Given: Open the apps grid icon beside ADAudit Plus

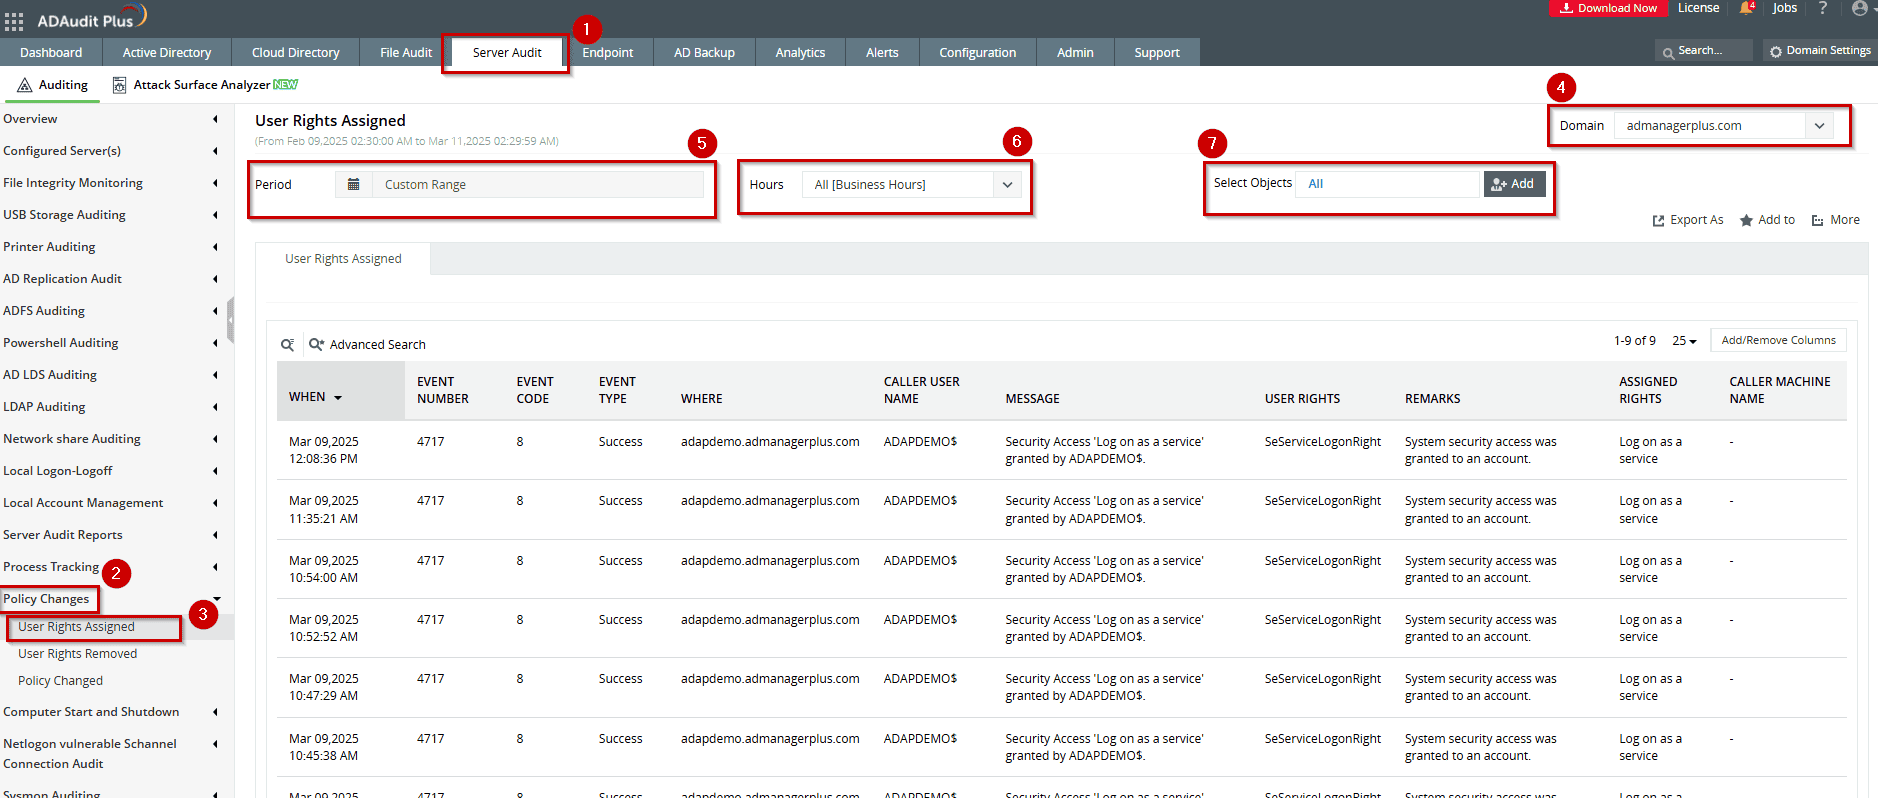Looking at the screenshot, I should click(x=14, y=21).
